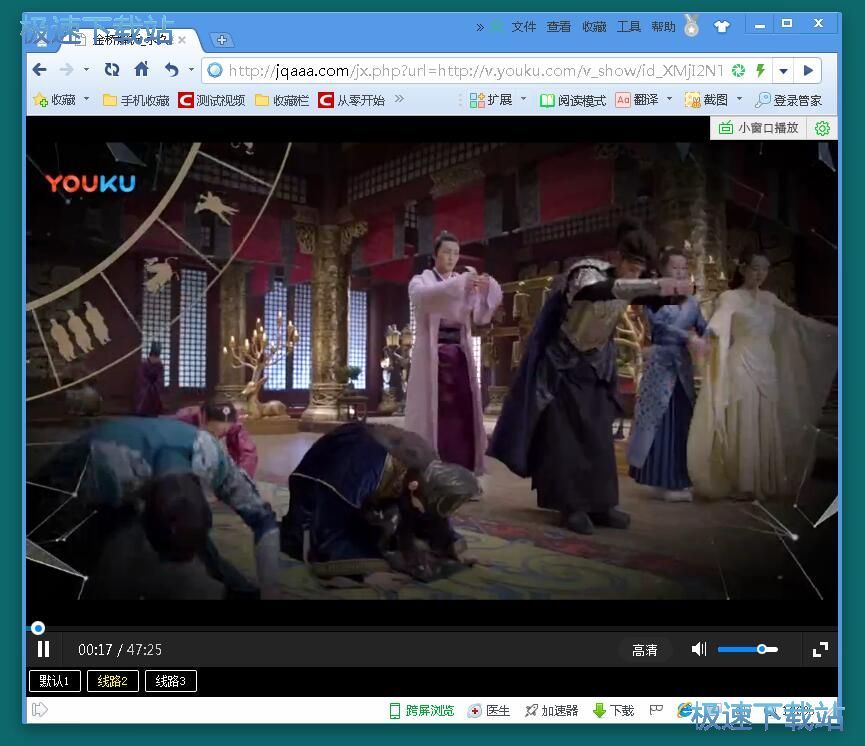Adjust the volume slider
The width and height of the screenshot is (865, 746).
tap(747, 649)
